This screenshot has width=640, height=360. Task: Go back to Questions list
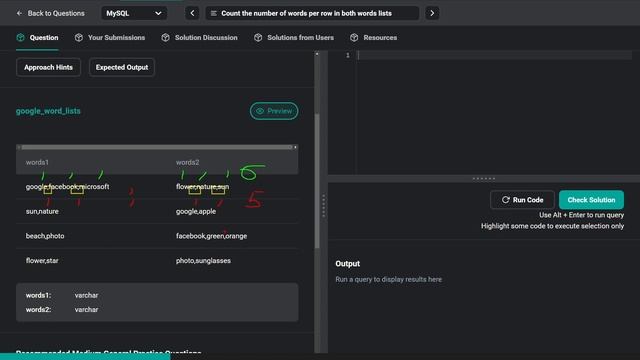50,13
